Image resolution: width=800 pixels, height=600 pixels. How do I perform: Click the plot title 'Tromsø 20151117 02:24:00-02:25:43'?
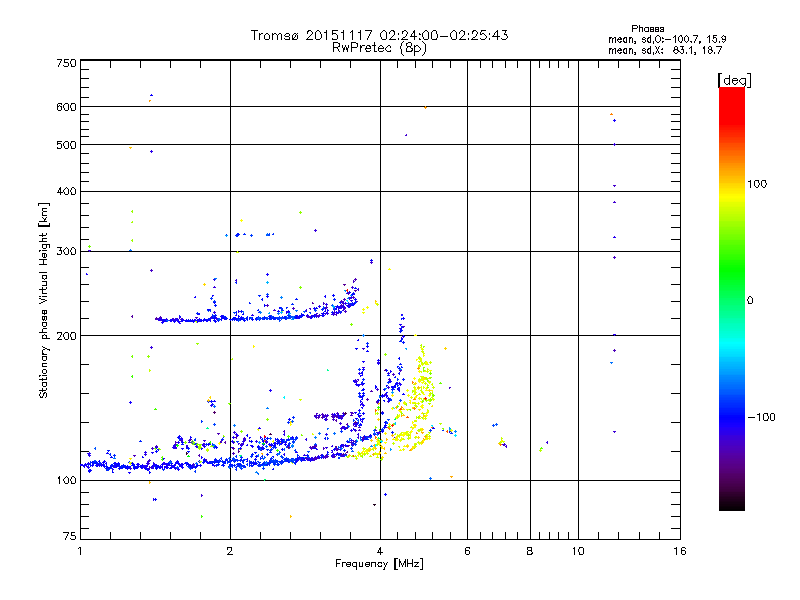pos(379,35)
